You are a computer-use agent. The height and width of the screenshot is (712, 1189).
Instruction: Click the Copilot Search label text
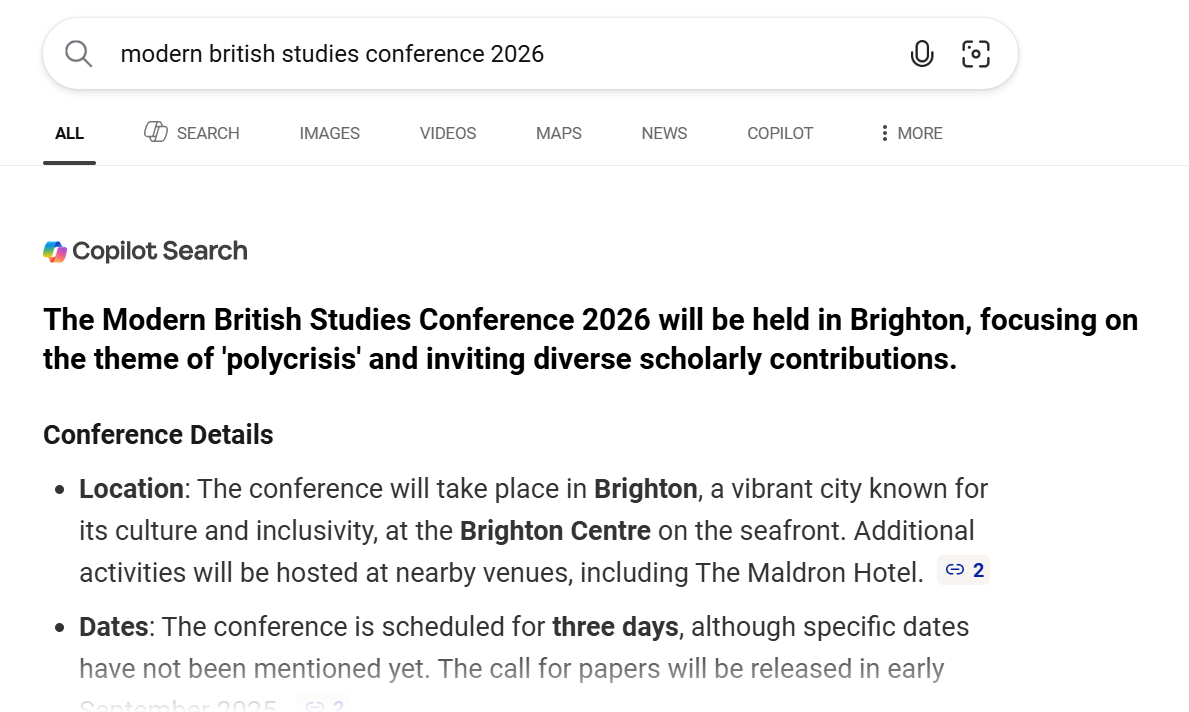(159, 251)
